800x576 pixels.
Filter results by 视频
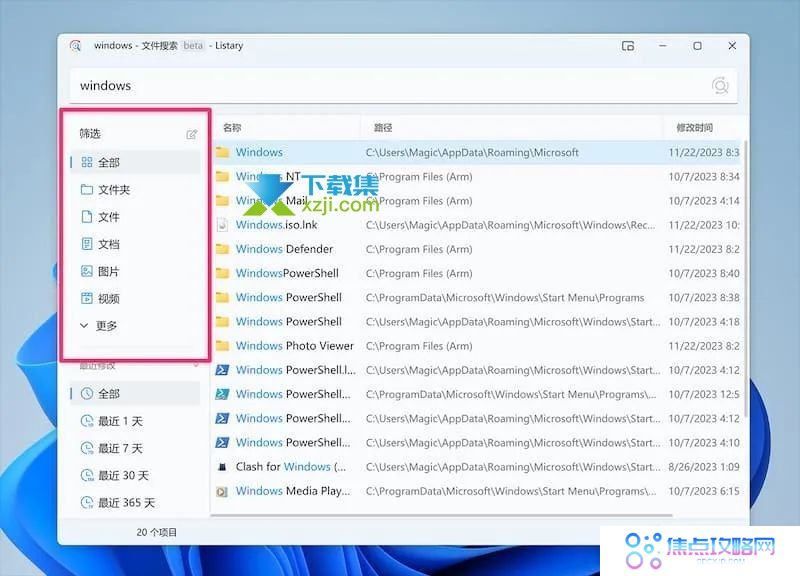point(135,298)
